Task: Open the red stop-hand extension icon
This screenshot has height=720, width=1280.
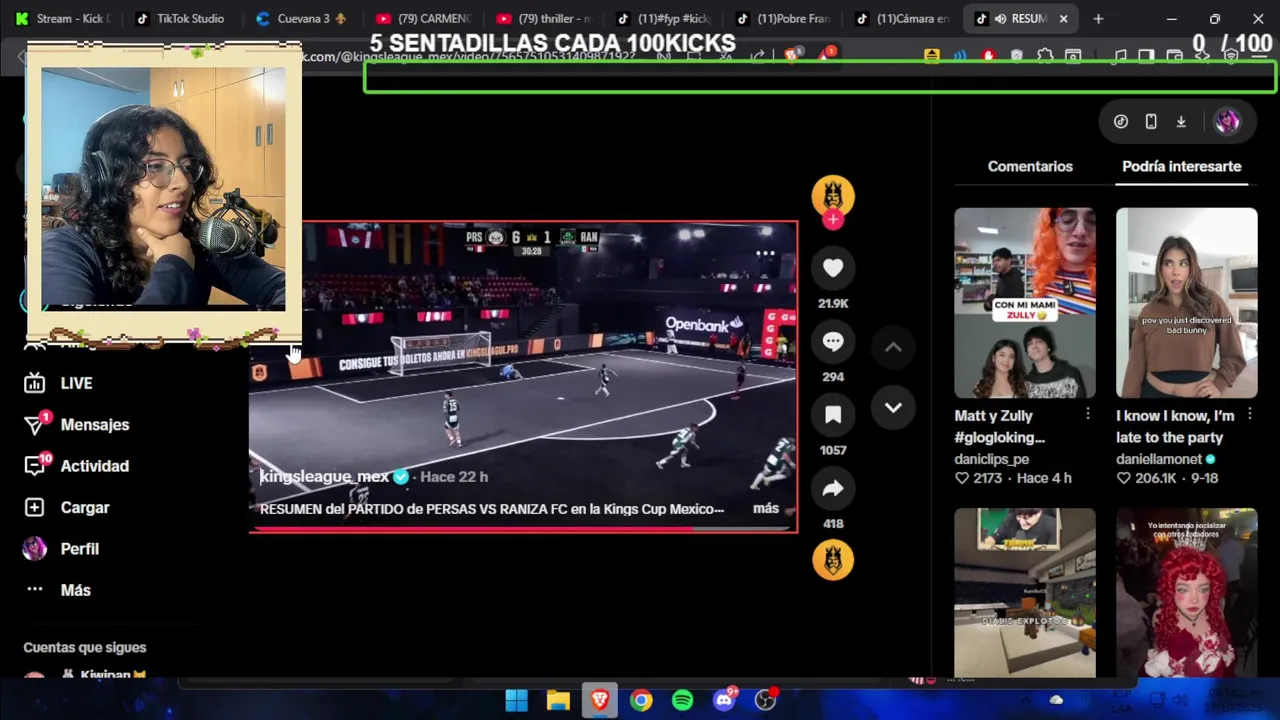Action: pyautogui.click(x=989, y=56)
